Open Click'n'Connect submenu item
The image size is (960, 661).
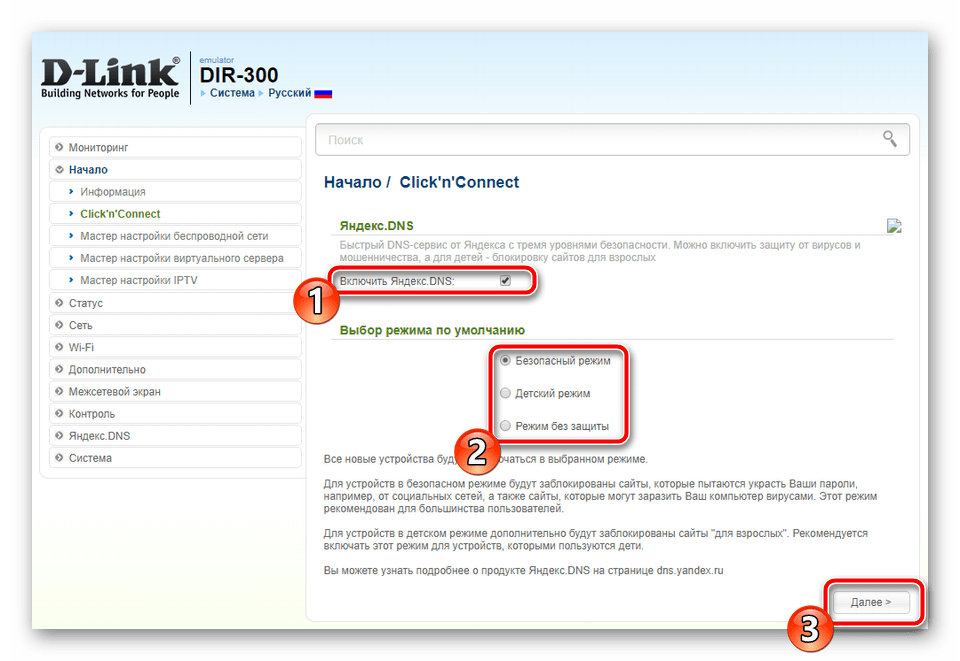point(175,214)
